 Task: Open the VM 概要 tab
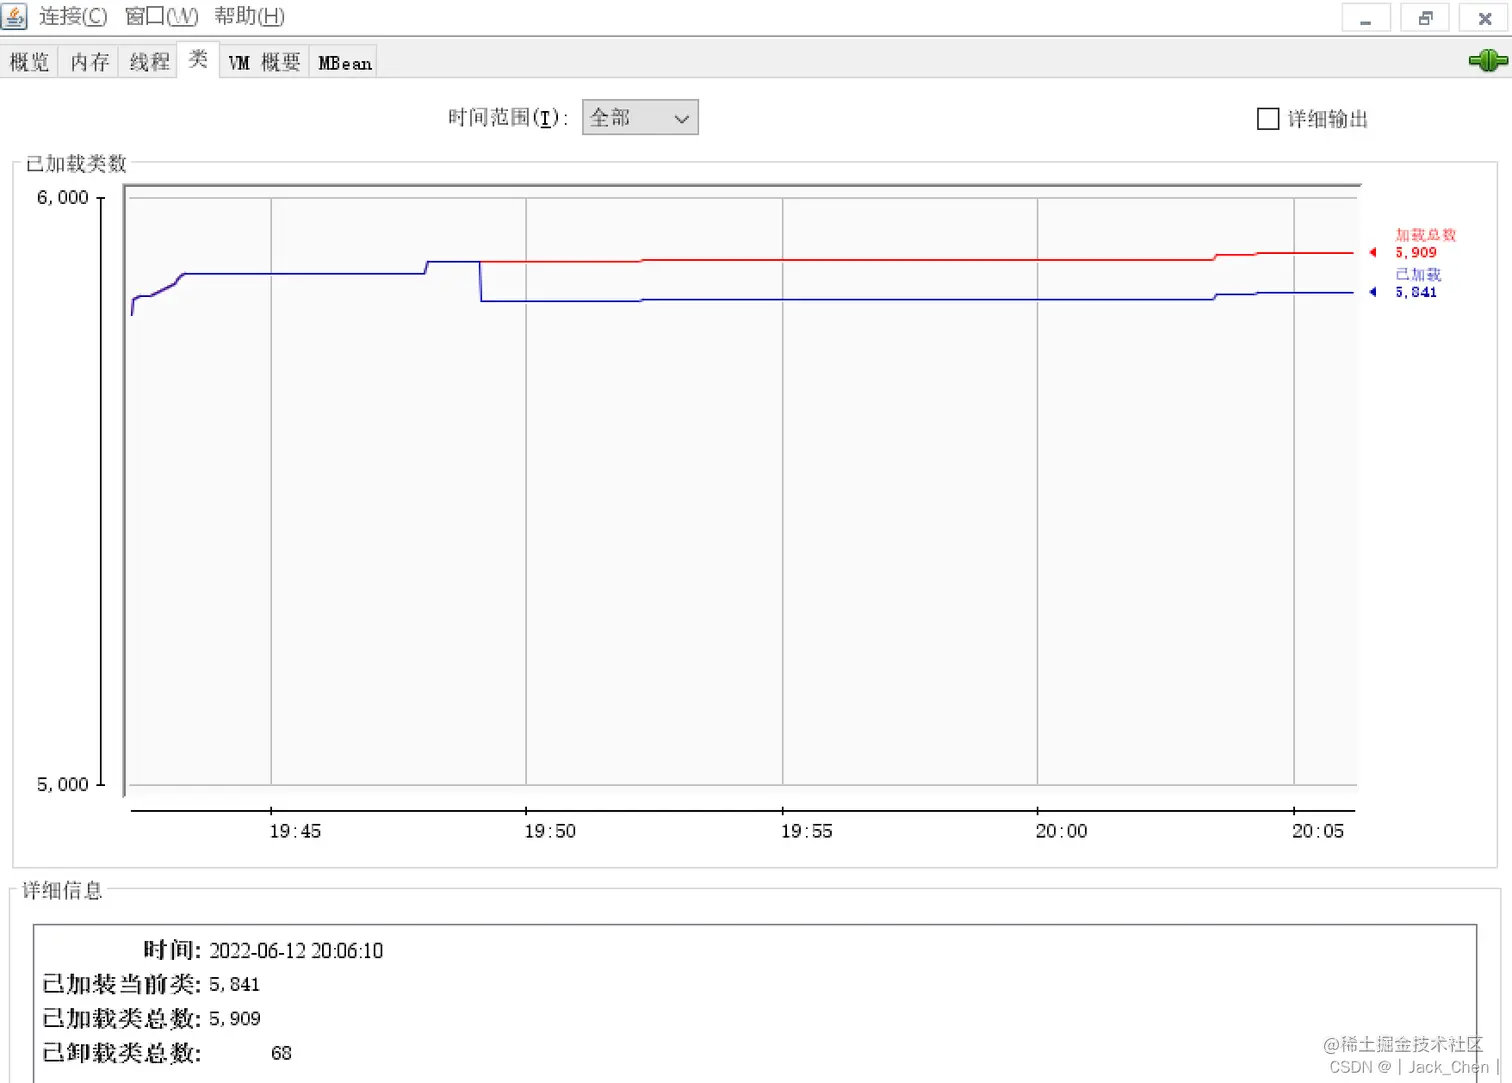[264, 62]
